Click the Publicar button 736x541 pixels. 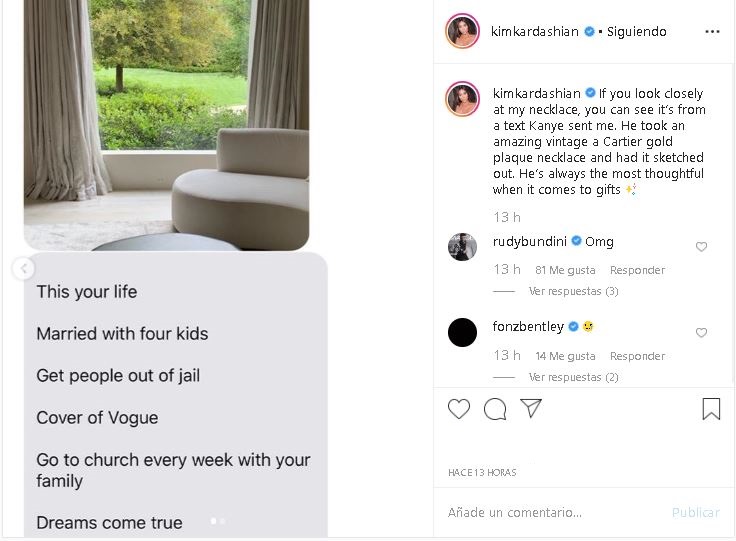click(695, 512)
